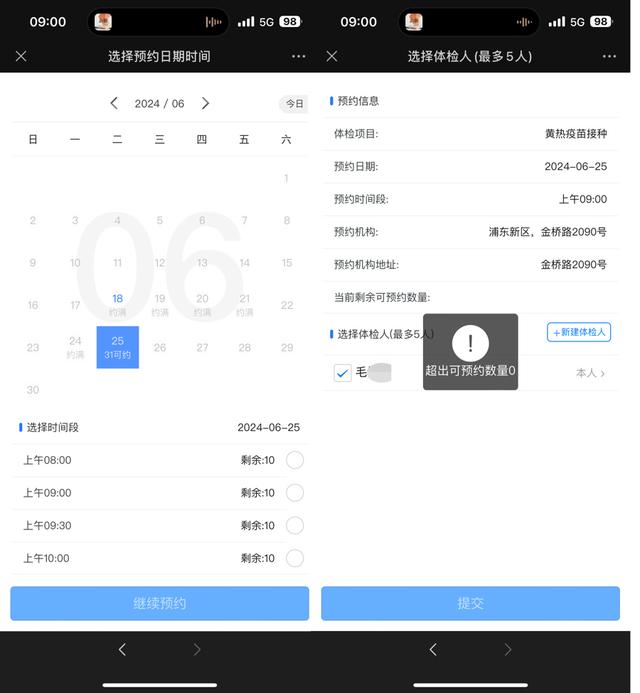Go to previous month in calendar
This screenshot has width=640, height=693.
(114, 103)
